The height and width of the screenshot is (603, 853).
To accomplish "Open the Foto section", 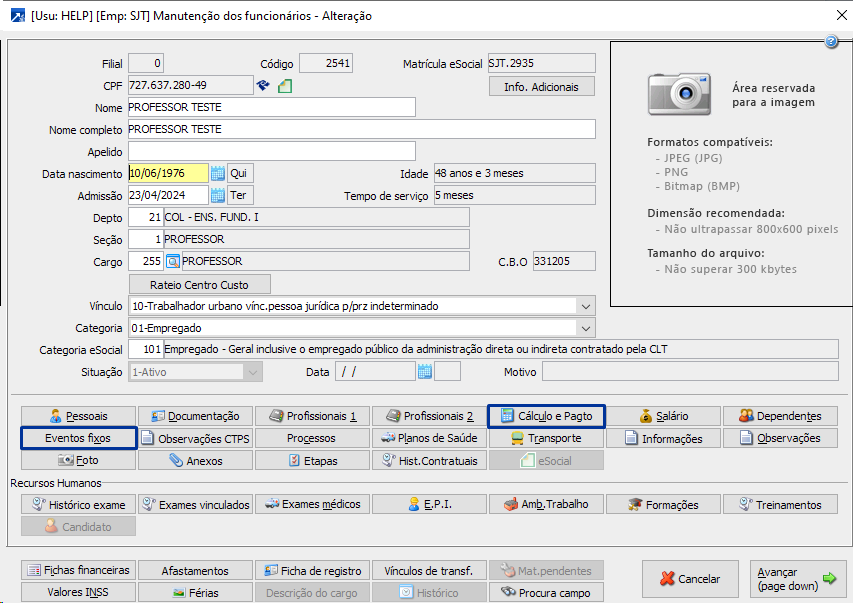I will tap(78, 460).
